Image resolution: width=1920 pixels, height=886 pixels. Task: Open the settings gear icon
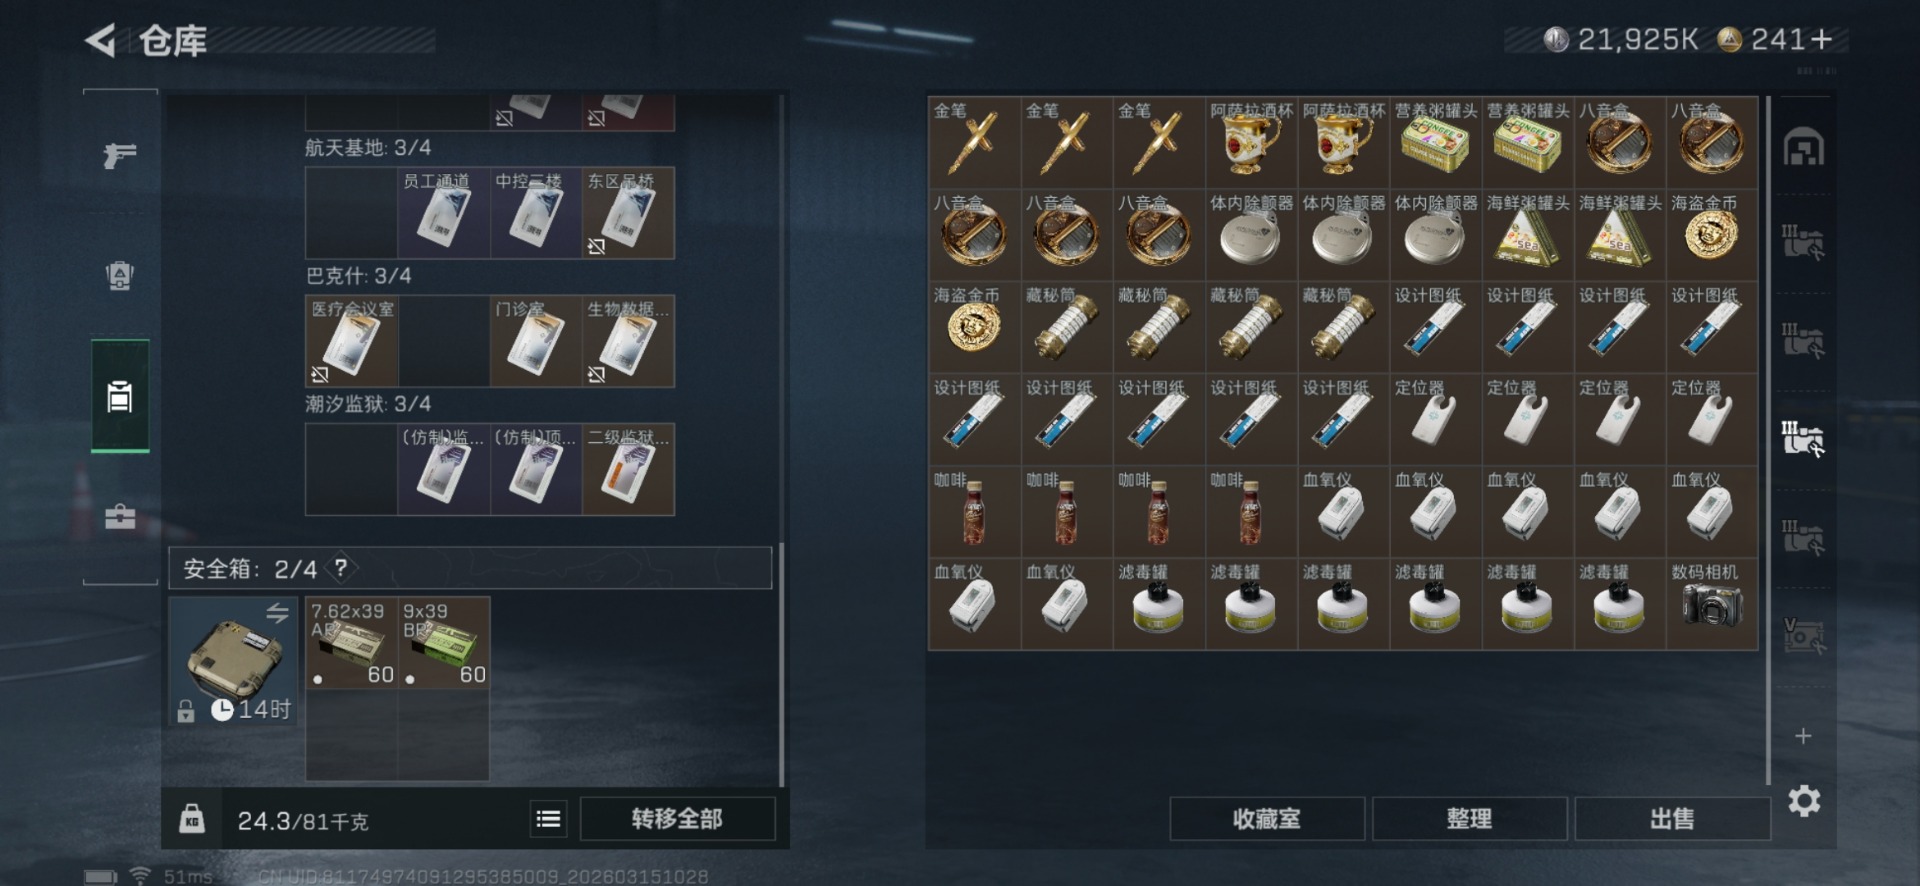click(x=1804, y=801)
